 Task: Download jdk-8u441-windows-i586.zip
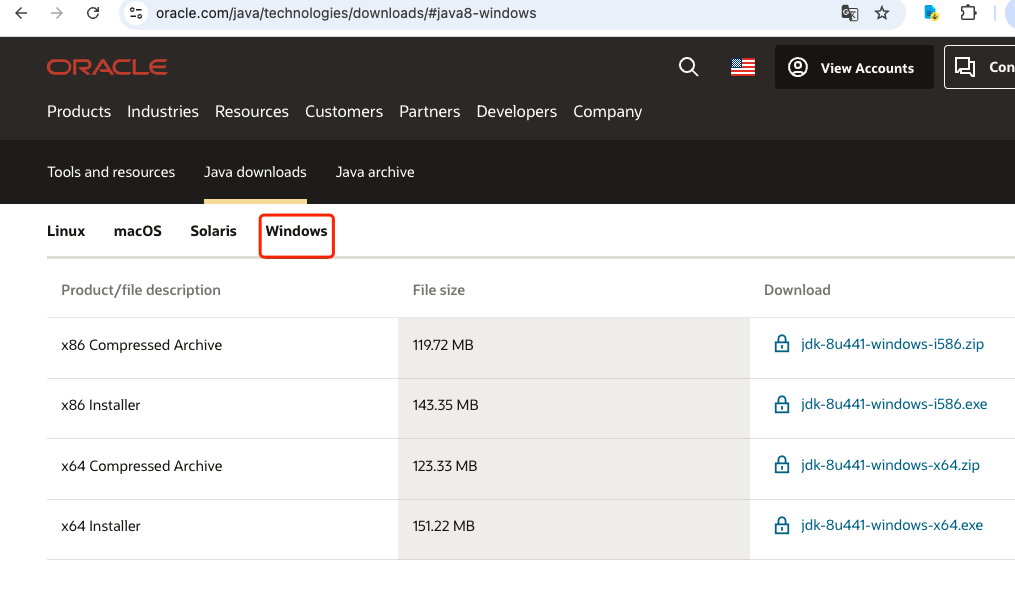[892, 344]
